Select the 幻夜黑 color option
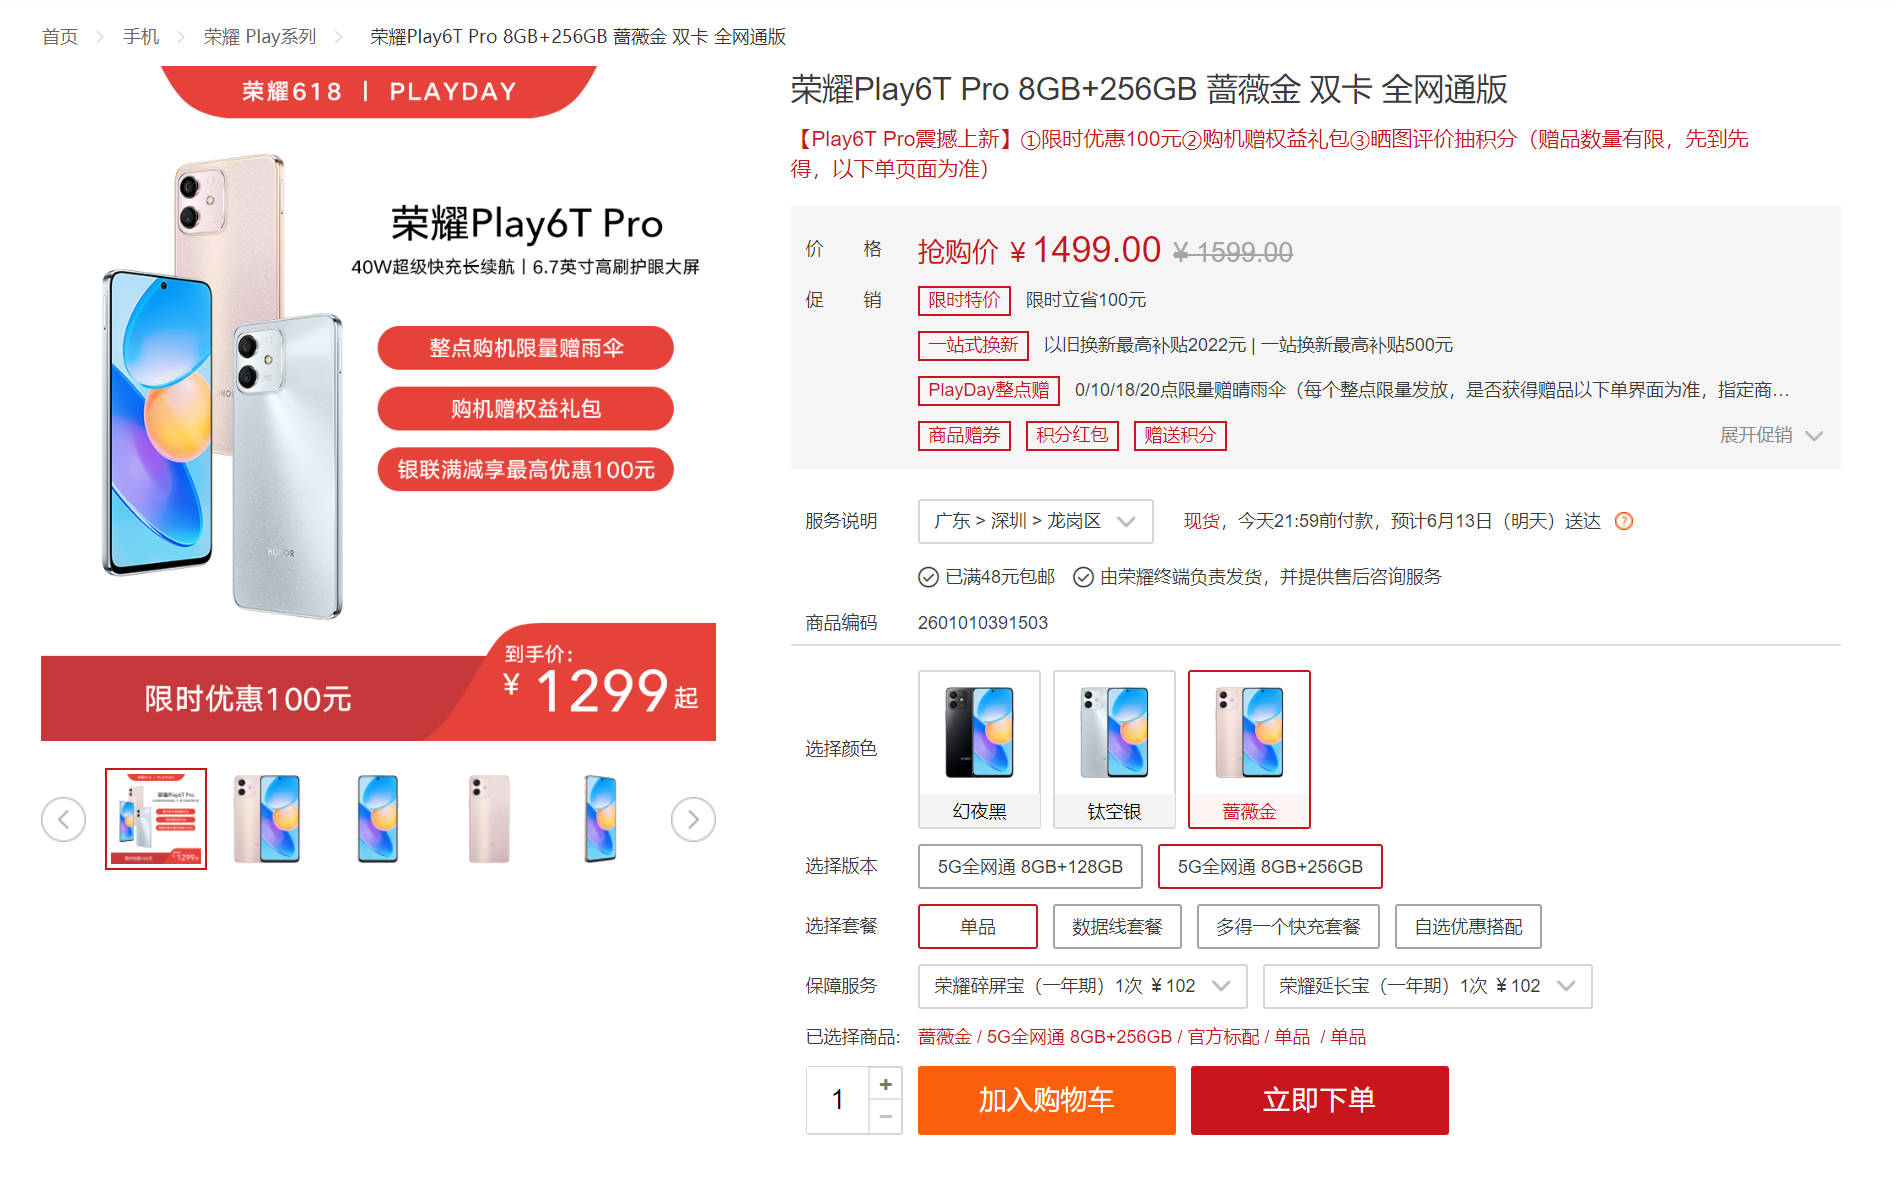 [979, 749]
